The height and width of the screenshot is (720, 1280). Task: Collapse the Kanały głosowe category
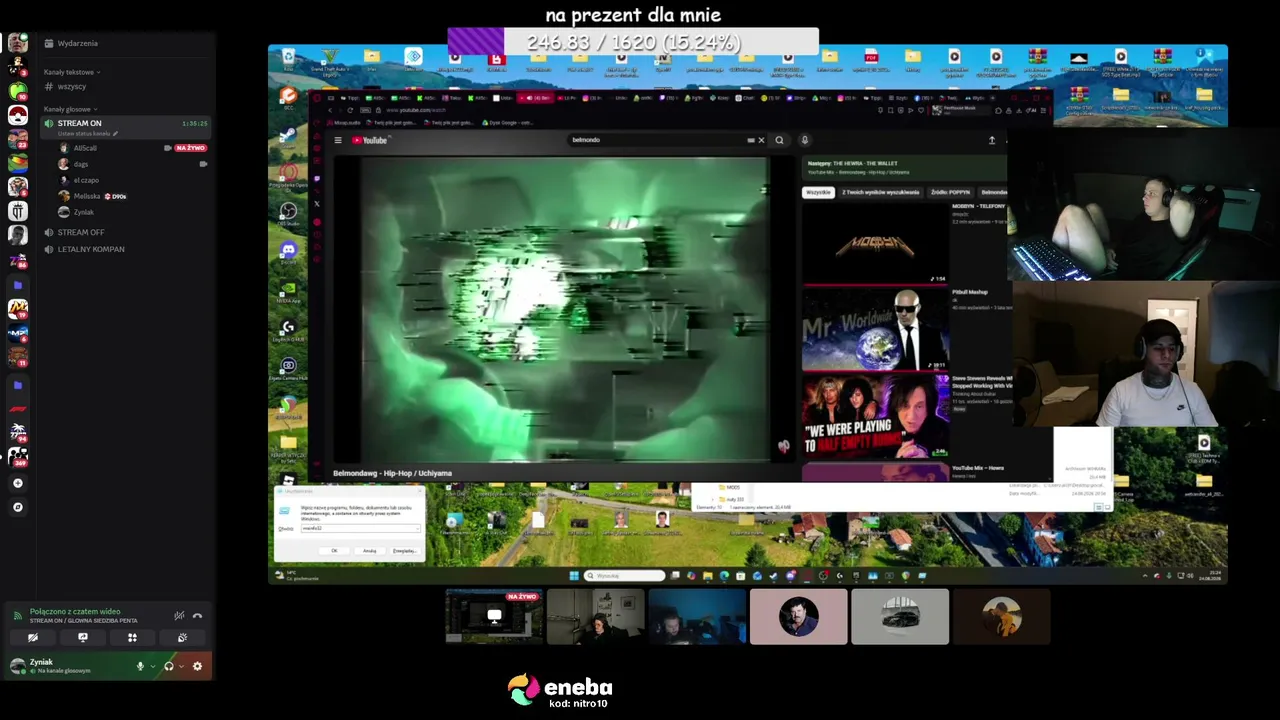[70, 109]
